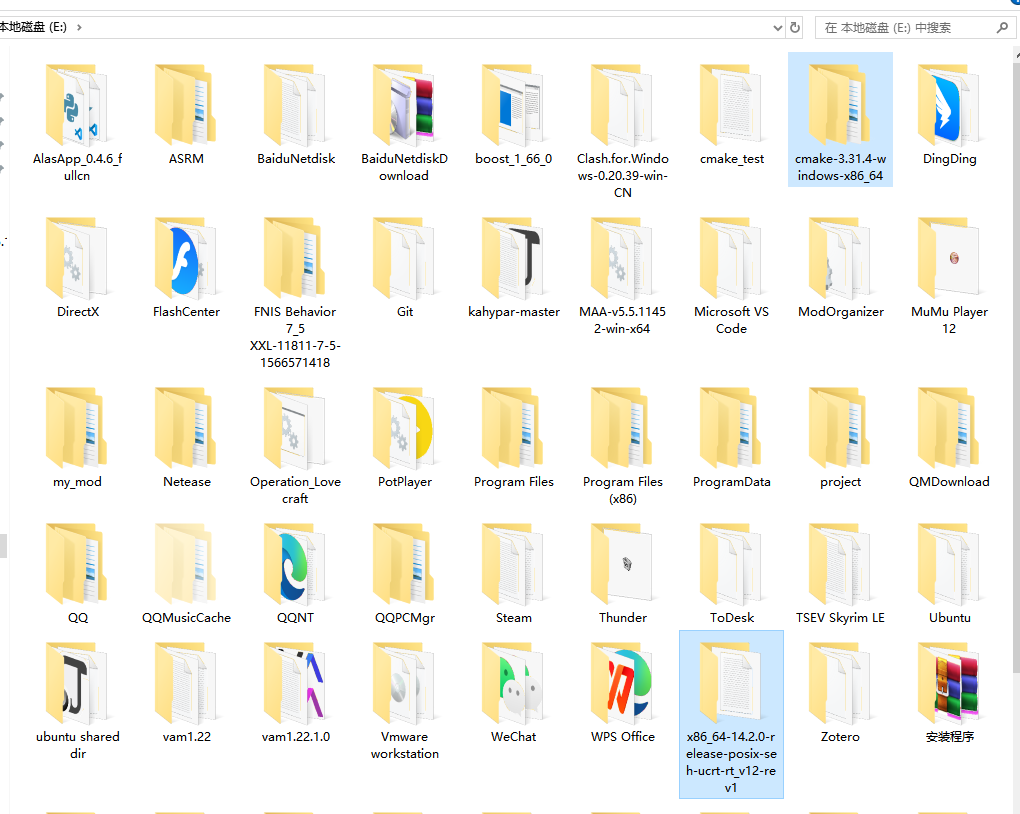The image size is (1020, 814).
Task: Select the WPS Office folder icon
Action: [x=623, y=683]
